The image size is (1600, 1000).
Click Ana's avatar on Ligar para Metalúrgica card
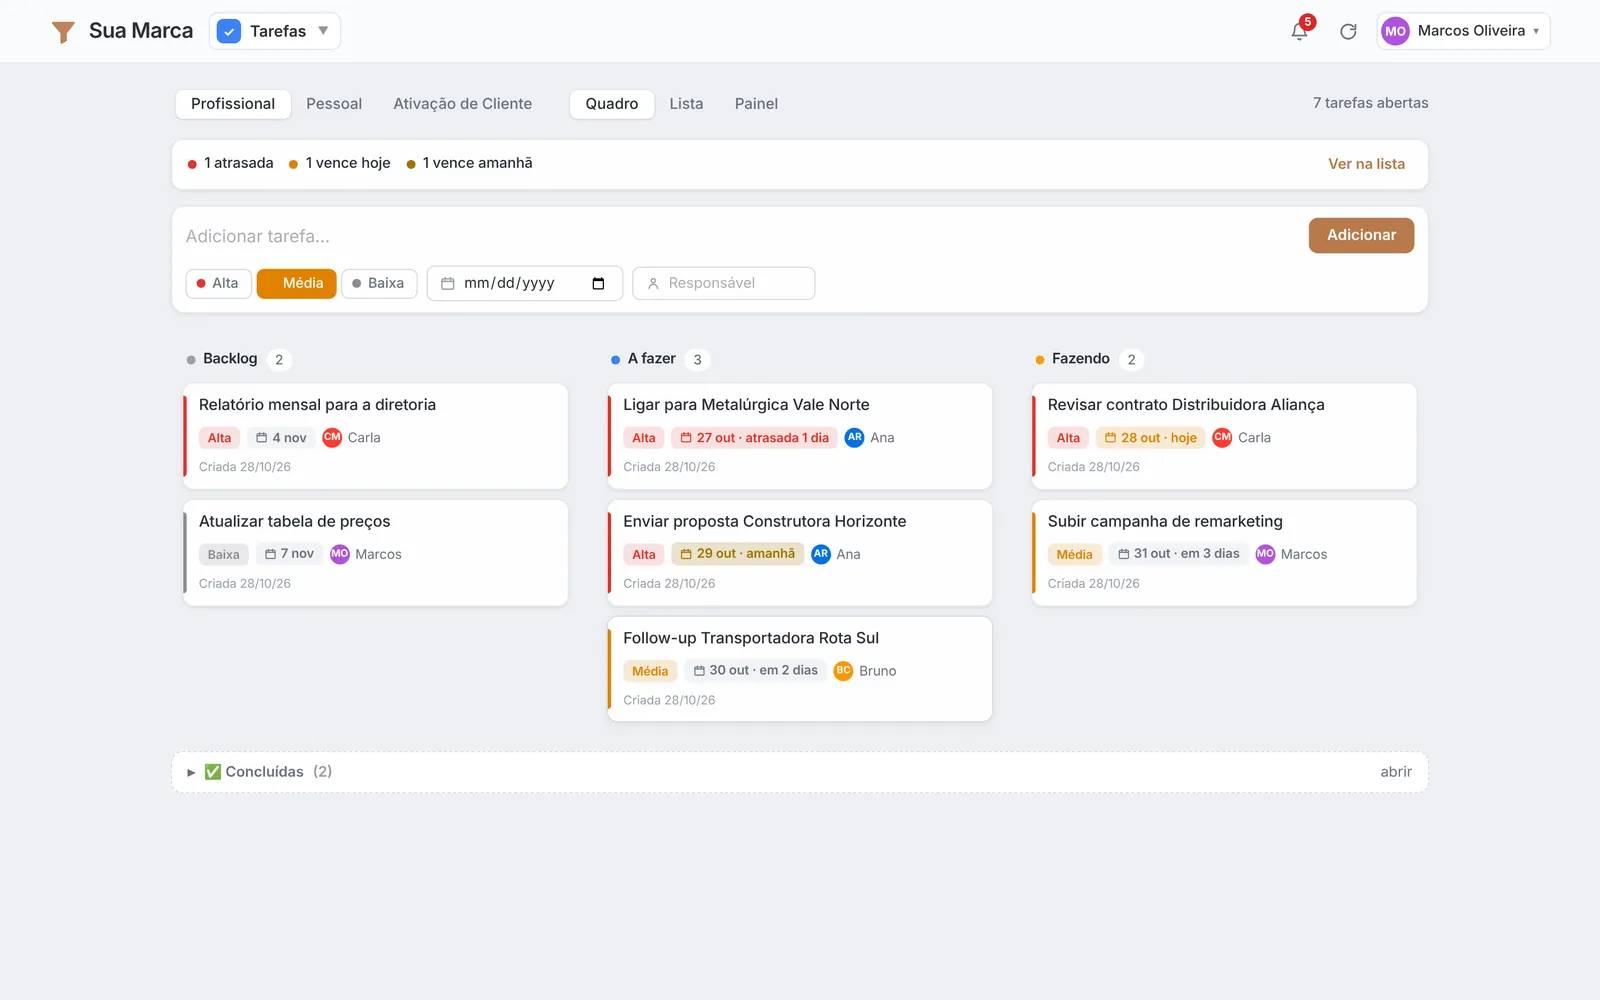click(x=855, y=437)
